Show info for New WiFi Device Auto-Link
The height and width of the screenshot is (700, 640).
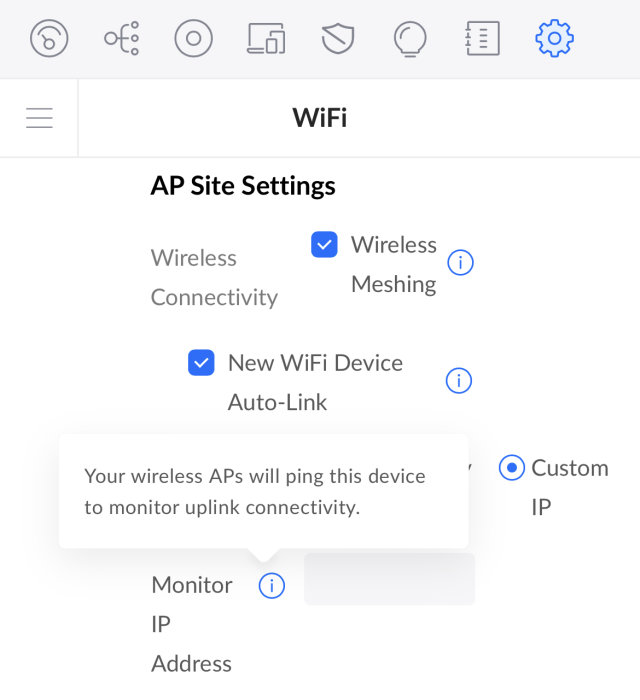tap(458, 381)
